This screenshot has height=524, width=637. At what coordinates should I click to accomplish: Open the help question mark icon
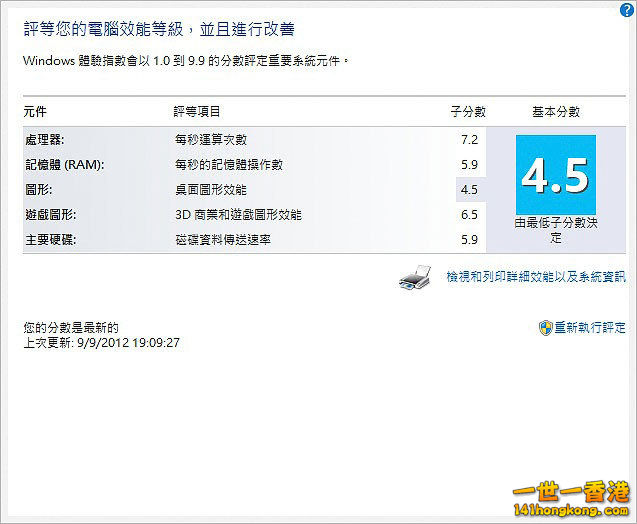(627, 10)
